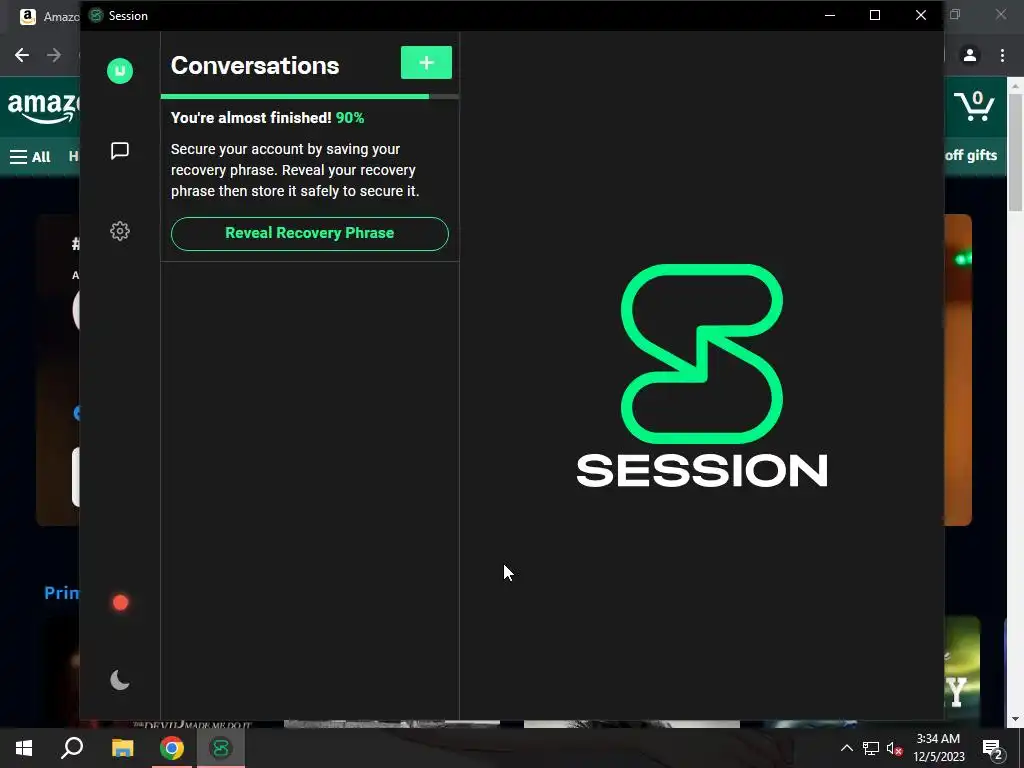Open Windows notification center

coord(993,748)
